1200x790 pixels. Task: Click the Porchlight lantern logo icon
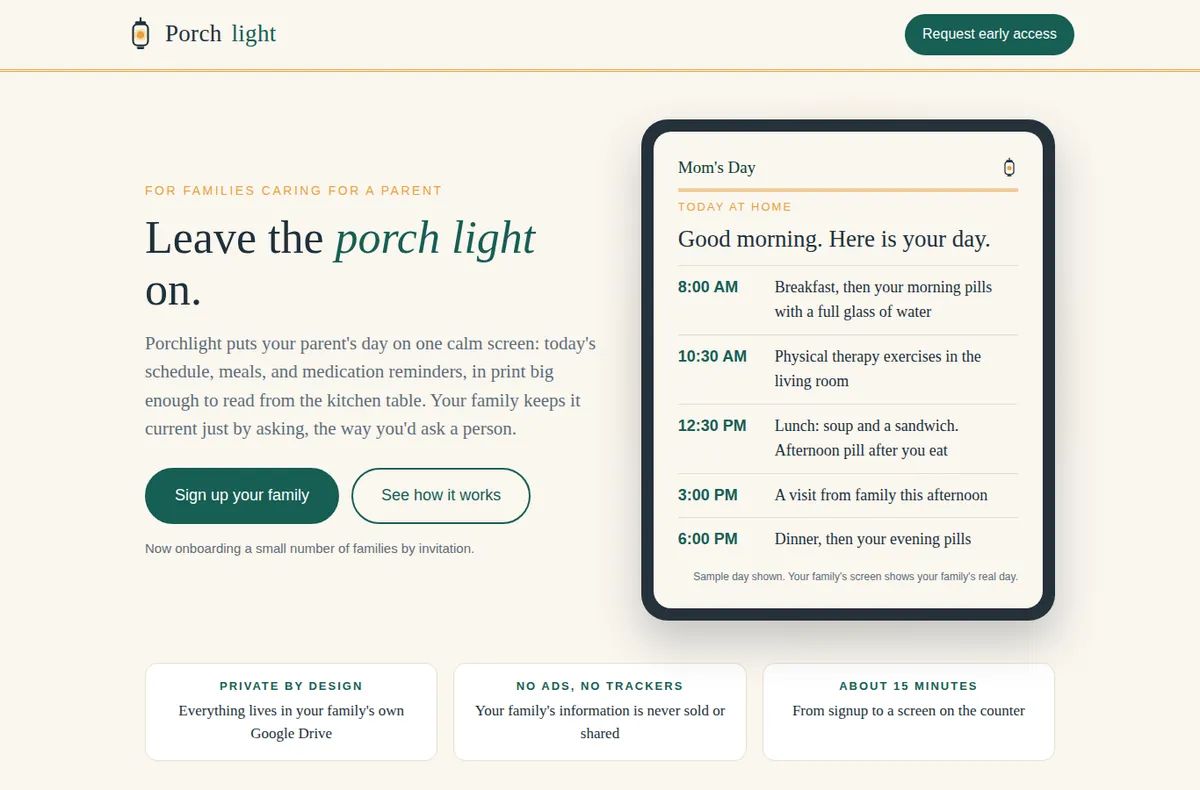point(140,34)
